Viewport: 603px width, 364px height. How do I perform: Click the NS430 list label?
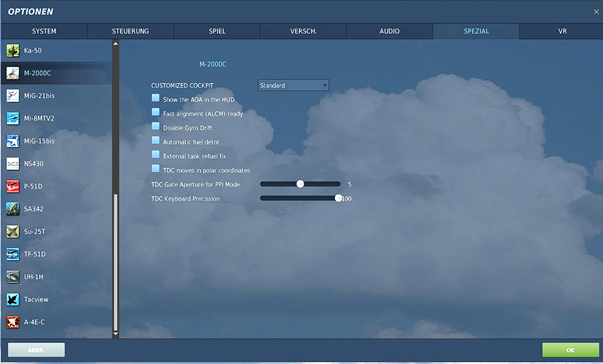point(33,164)
